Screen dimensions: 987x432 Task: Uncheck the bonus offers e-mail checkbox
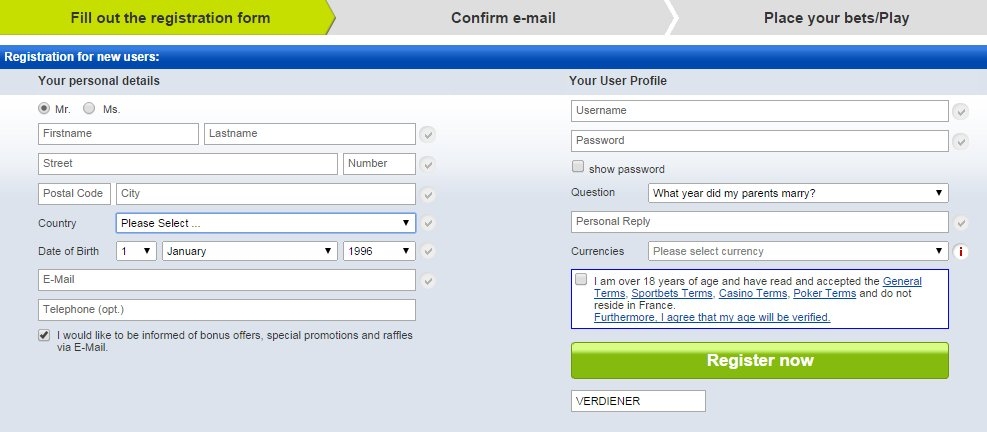[x=44, y=336]
